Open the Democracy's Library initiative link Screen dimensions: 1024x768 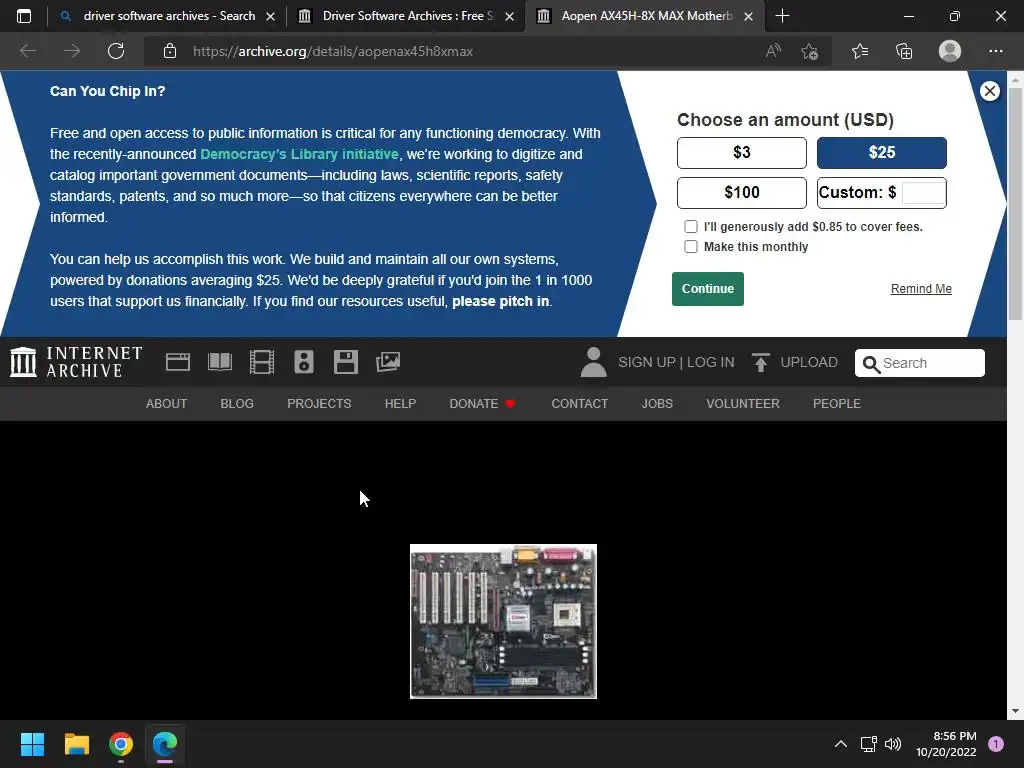pos(299,154)
